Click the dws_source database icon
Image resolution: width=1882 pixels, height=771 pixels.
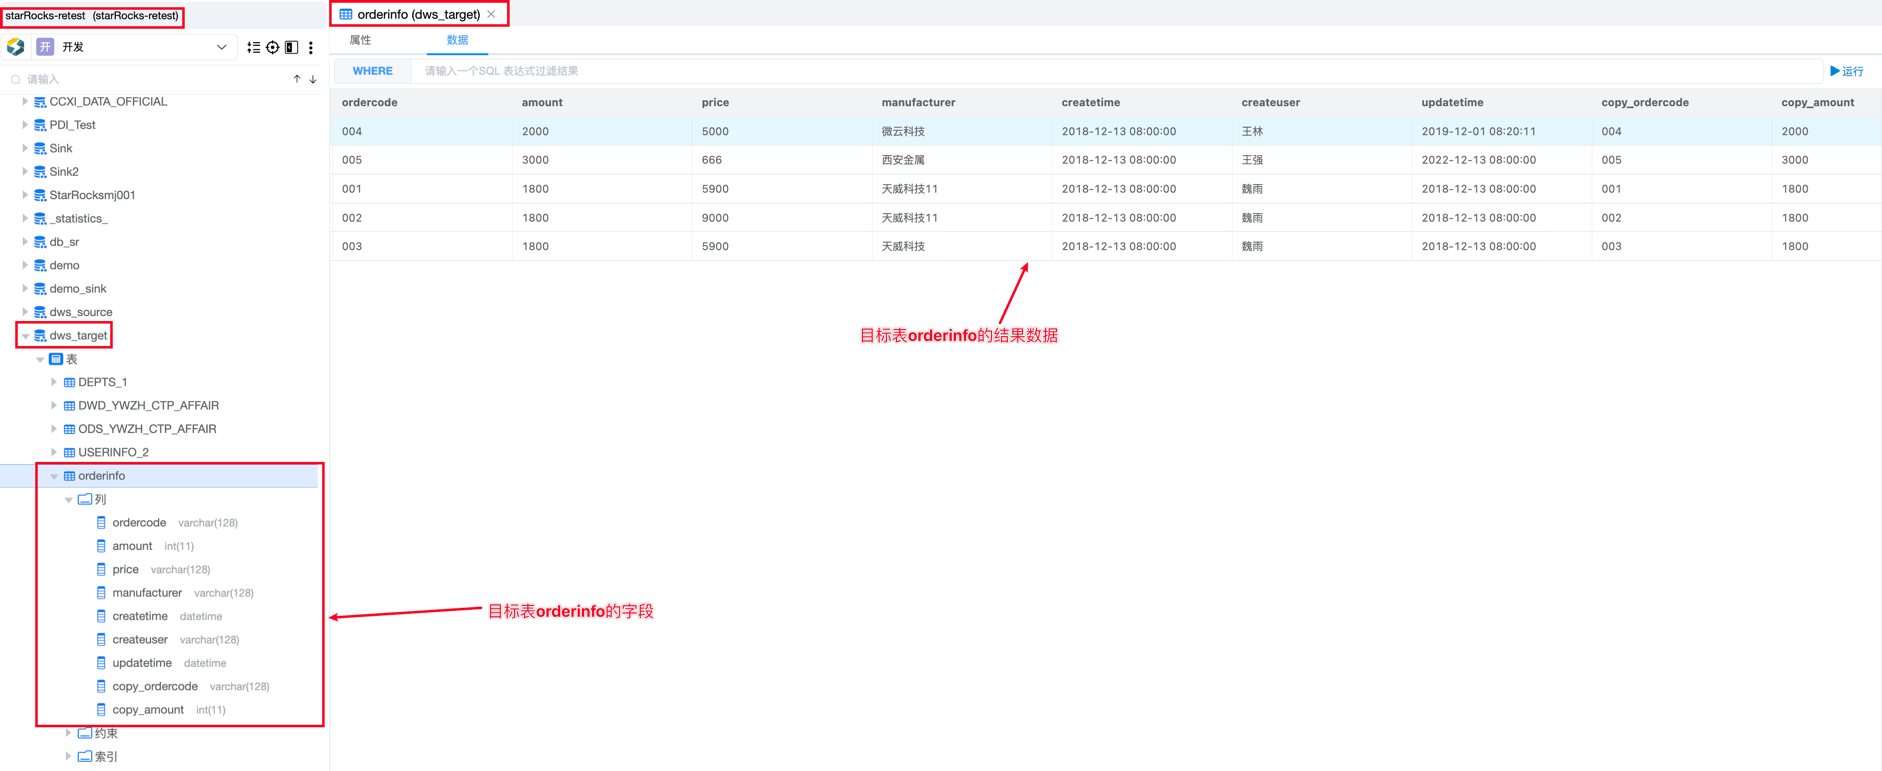coord(40,312)
